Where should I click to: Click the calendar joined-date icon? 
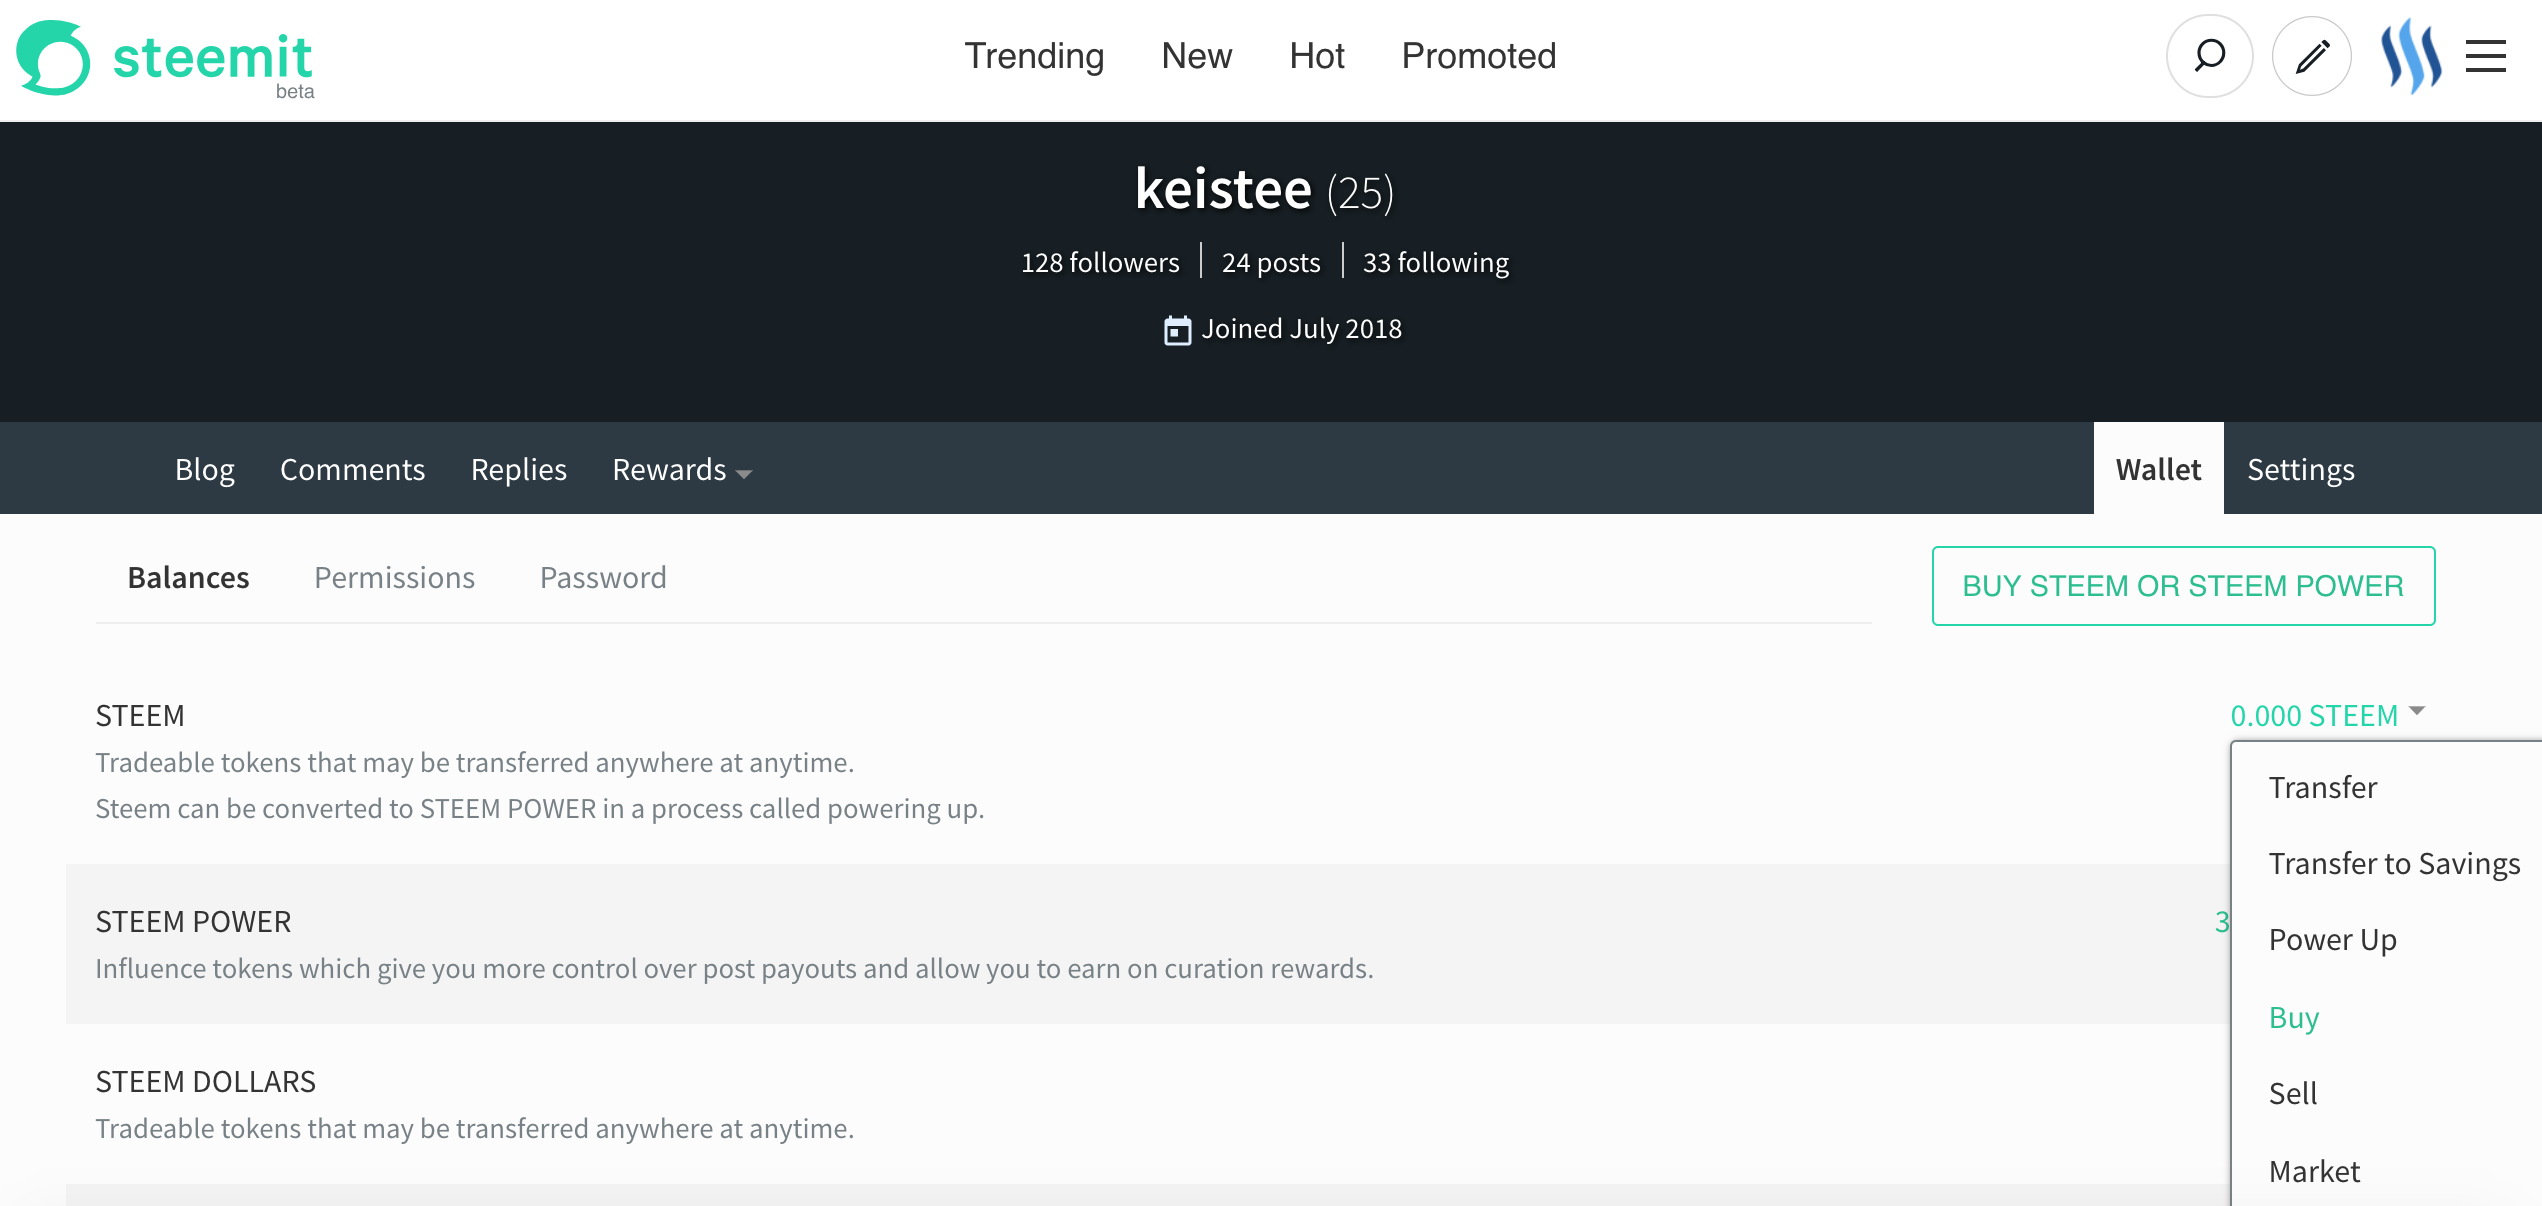point(1177,330)
